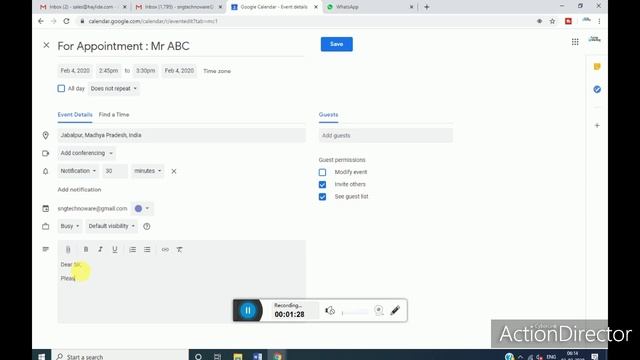This screenshot has height=360, width=640.
Task: Click the recorder microphone mute icon
Action: pos(330,311)
